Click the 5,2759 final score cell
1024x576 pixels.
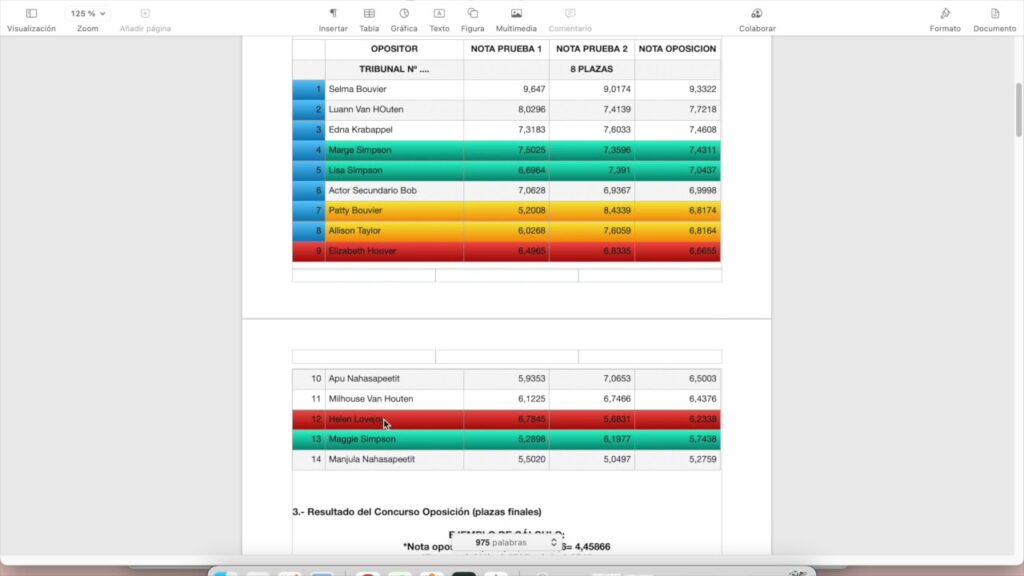pos(677,460)
